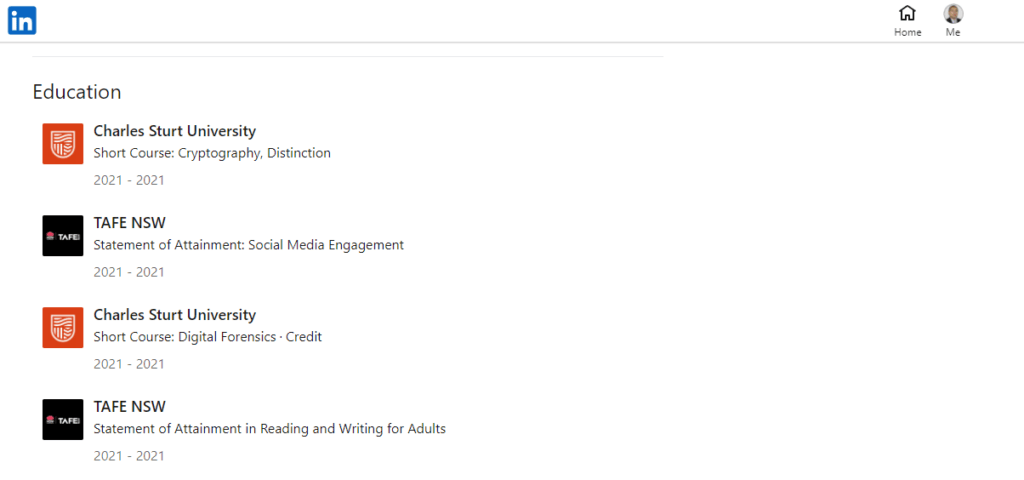Select Charles Sturt logo beside Digital Forensics
The height and width of the screenshot is (480, 1024).
click(63, 328)
